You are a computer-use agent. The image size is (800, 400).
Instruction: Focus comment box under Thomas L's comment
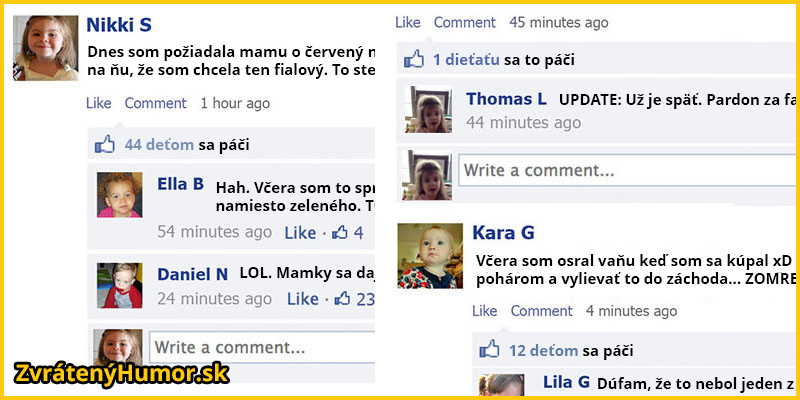[627, 170]
